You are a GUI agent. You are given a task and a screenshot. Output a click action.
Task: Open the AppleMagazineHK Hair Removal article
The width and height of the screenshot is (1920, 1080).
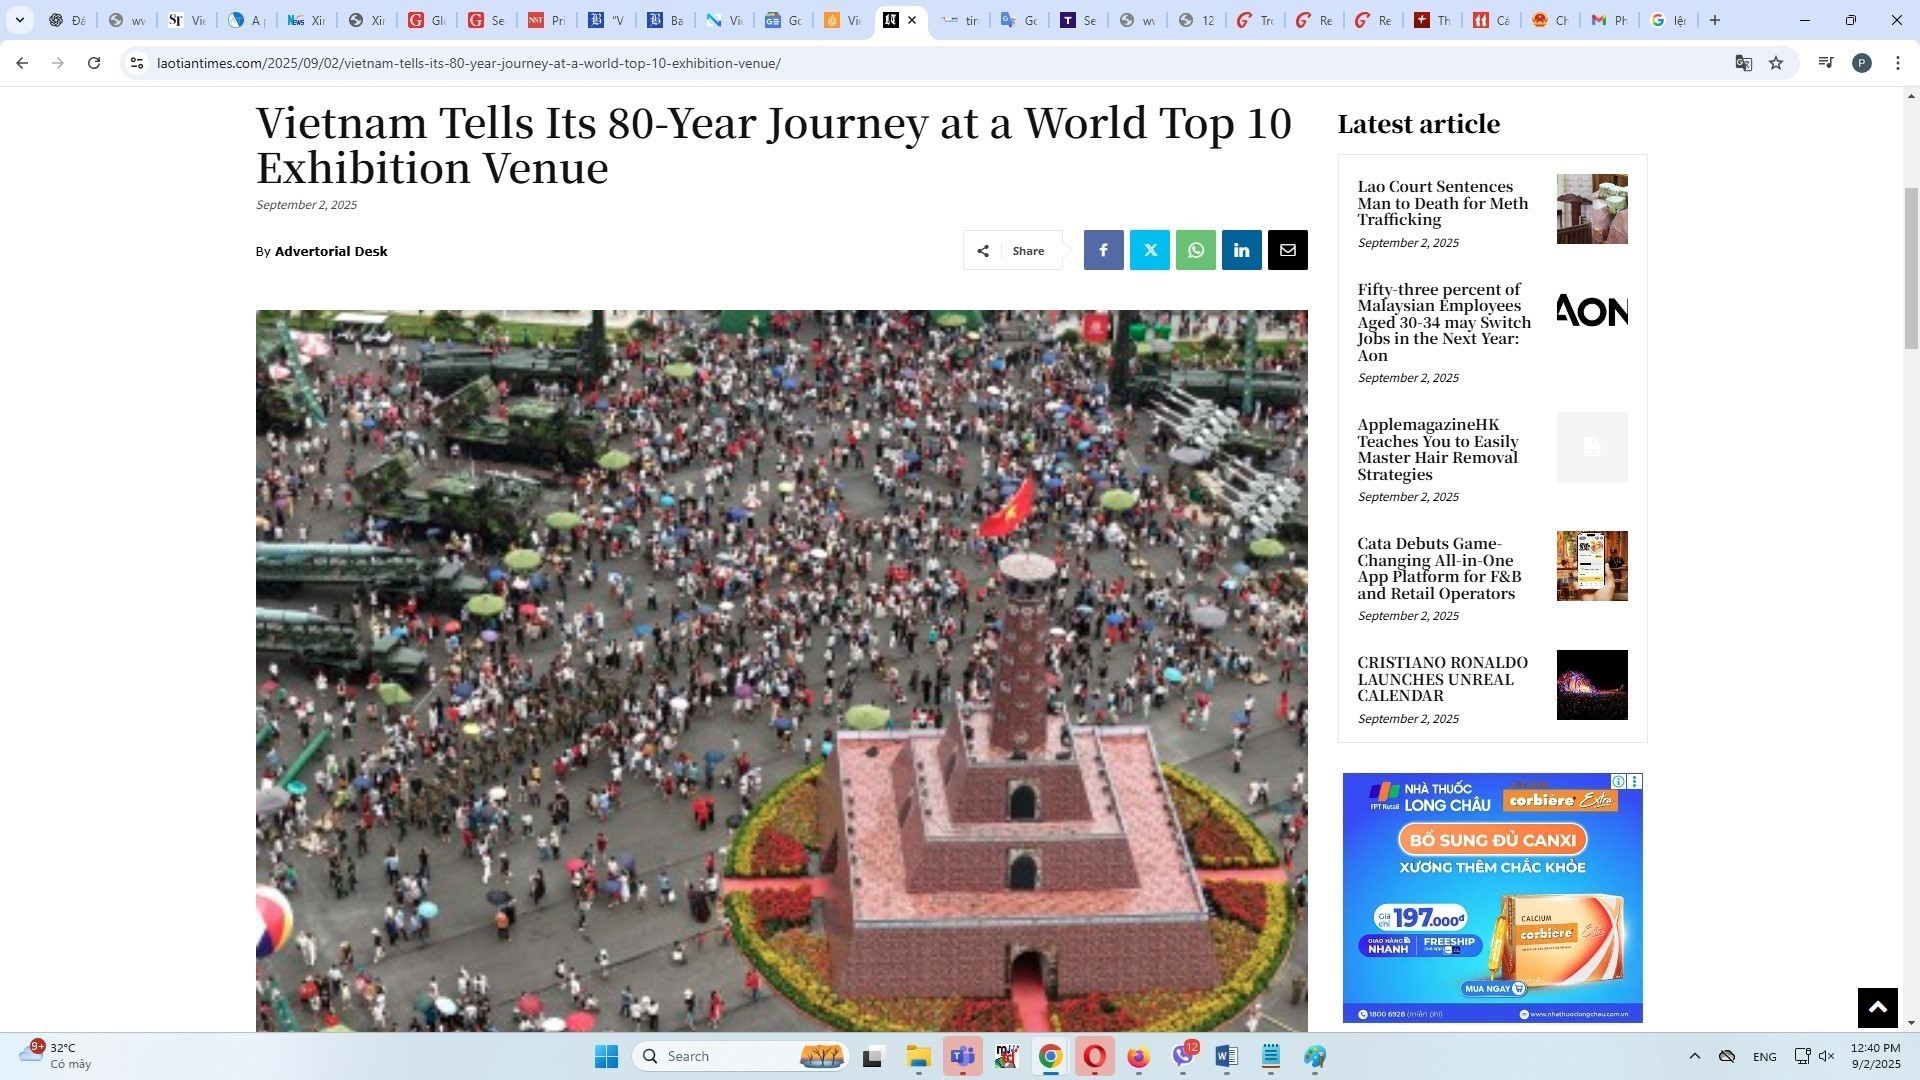(x=1437, y=450)
